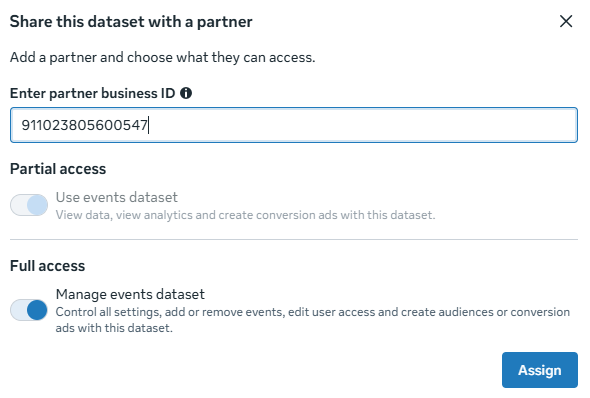Click the 'Control all settings' description text
Screen dimensions: 590x398
313,320
